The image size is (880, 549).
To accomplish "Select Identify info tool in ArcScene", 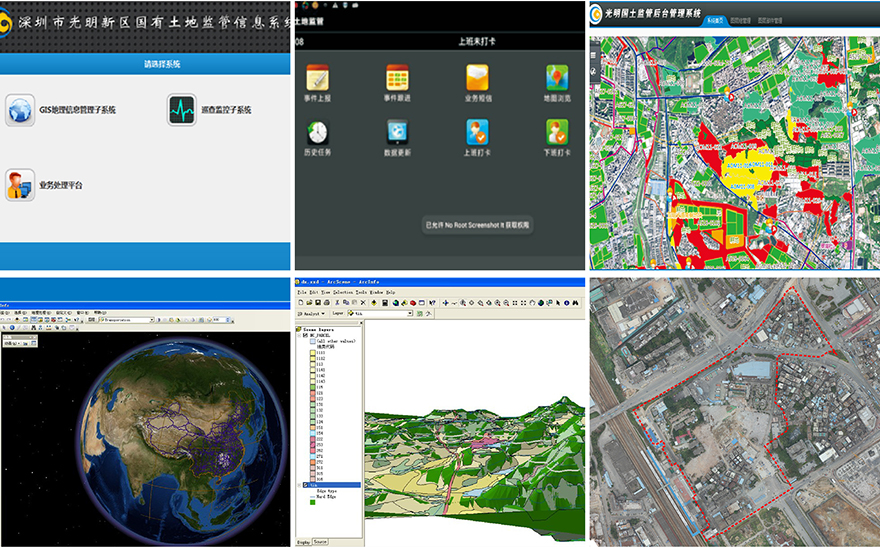I will [567, 303].
